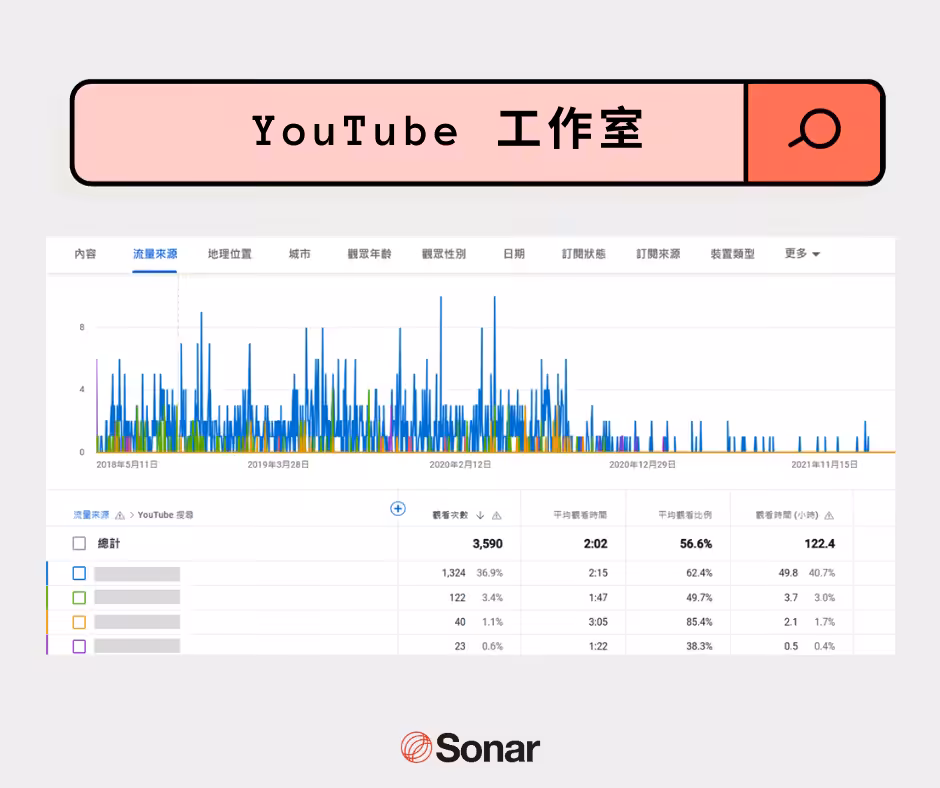Open the 觀眾年齡 tab
The height and width of the screenshot is (788, 940).
pyautogui.click(x=369, y=254)
